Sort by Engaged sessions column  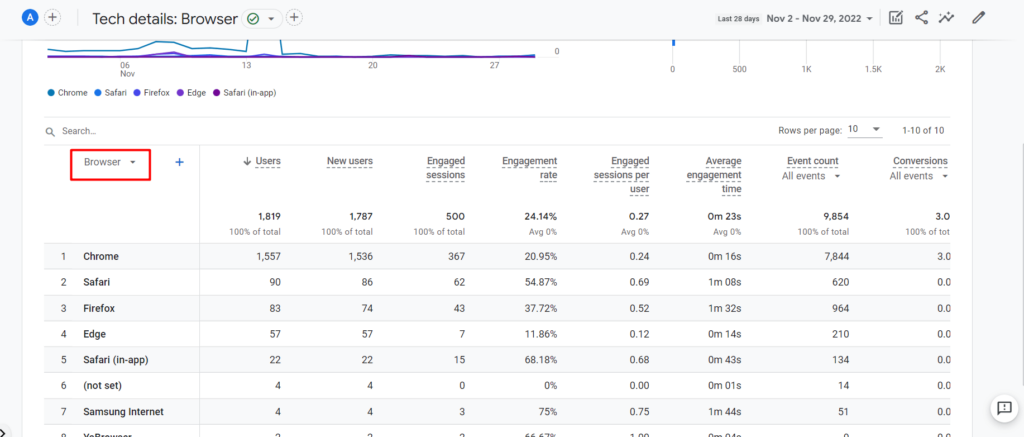click(445, 168)
